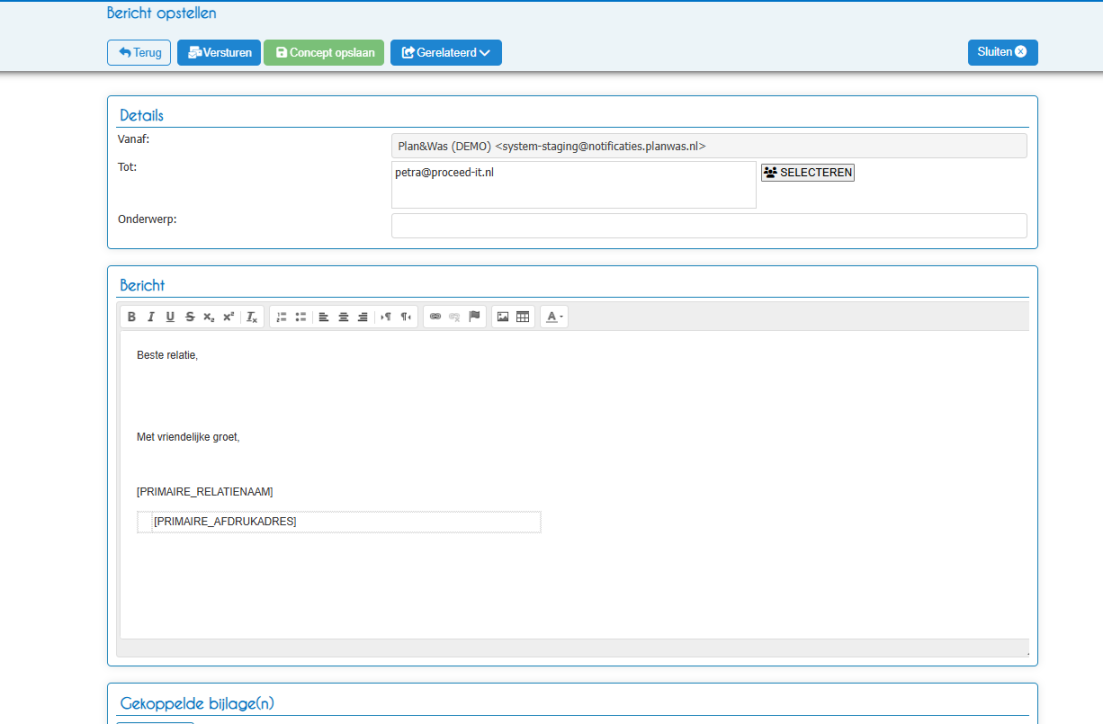Open the Gerelateerd dropdown menu
This screenshot has height=724, width=1103.
[x=446, y=53]
